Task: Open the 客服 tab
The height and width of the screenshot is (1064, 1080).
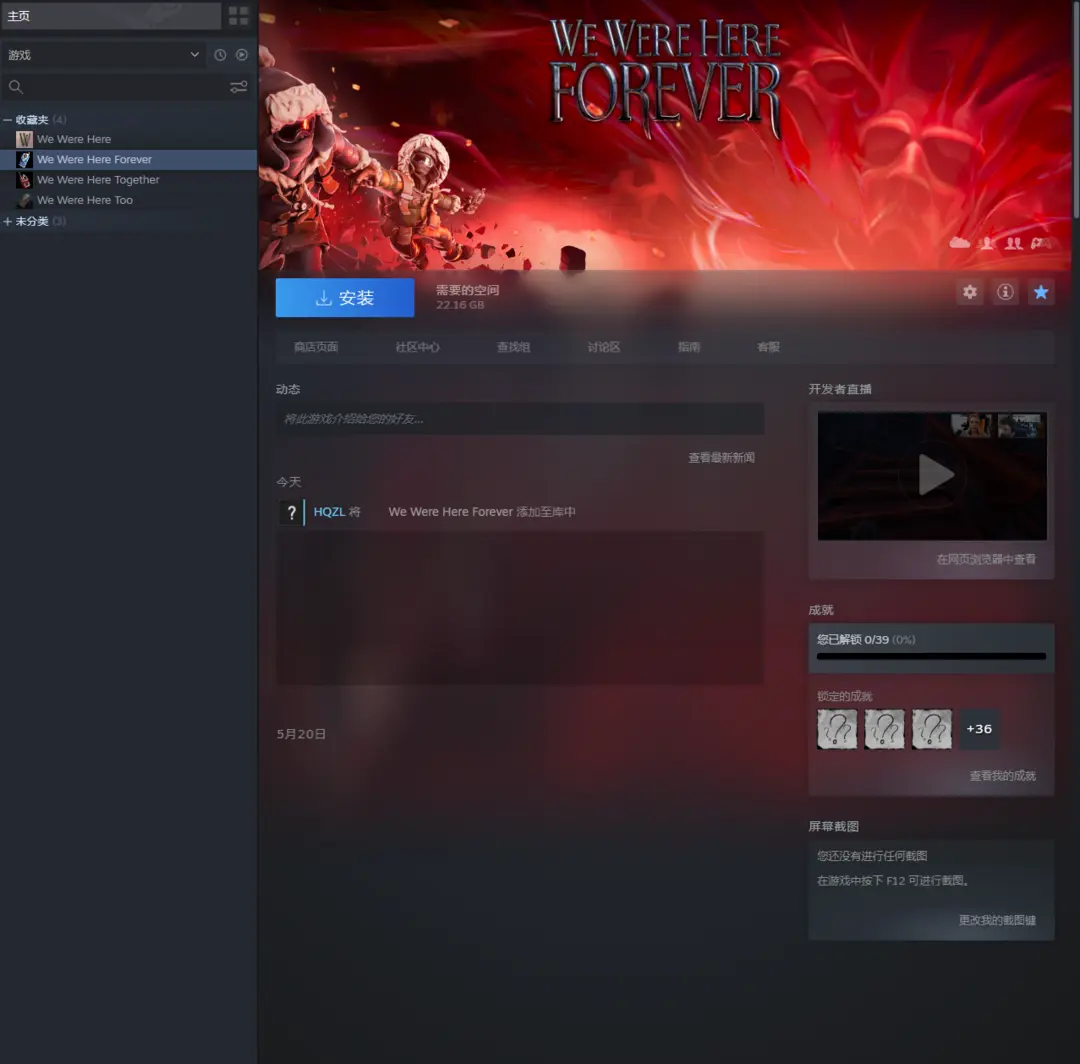Action: (x=769, y=347)
